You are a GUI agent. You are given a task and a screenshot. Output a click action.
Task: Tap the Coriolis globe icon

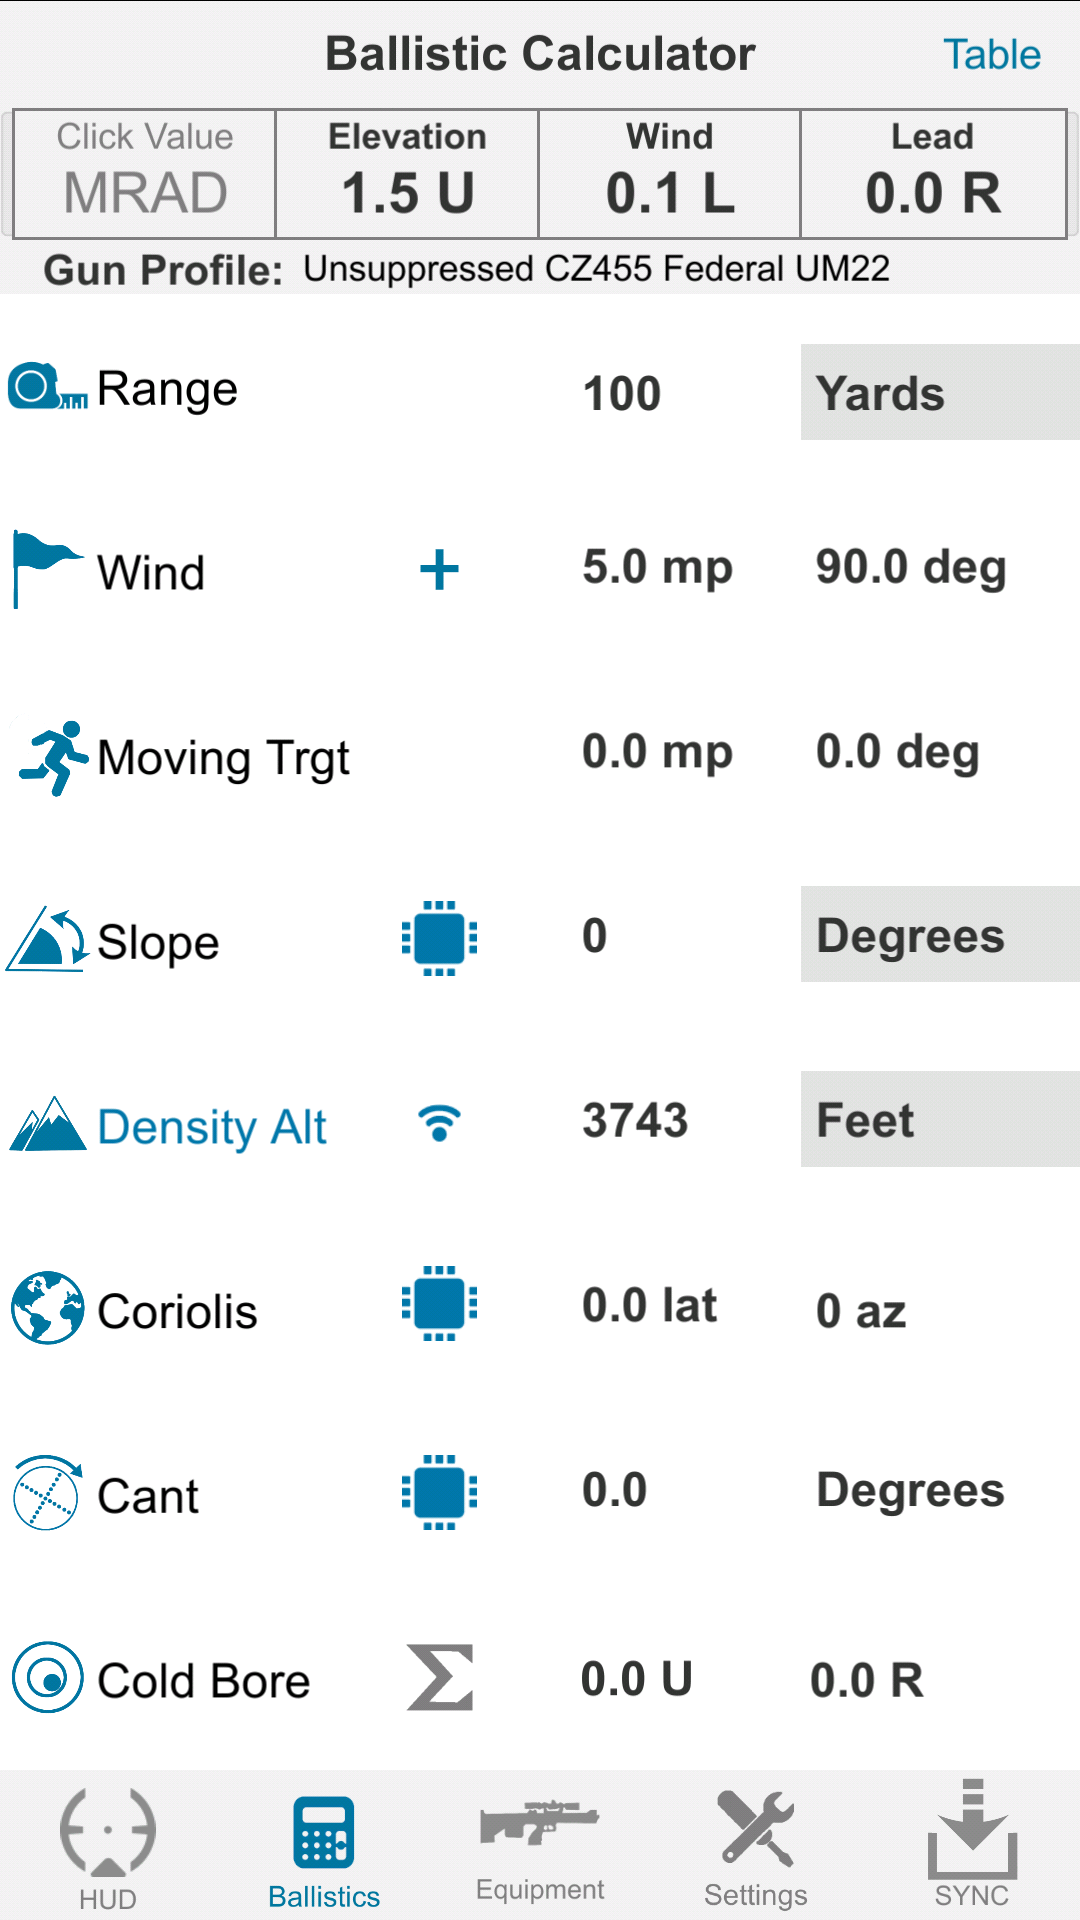[47, 1308]
